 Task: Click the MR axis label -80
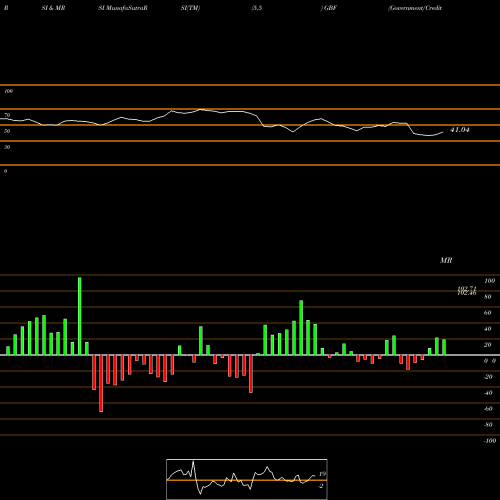[488, 425]
